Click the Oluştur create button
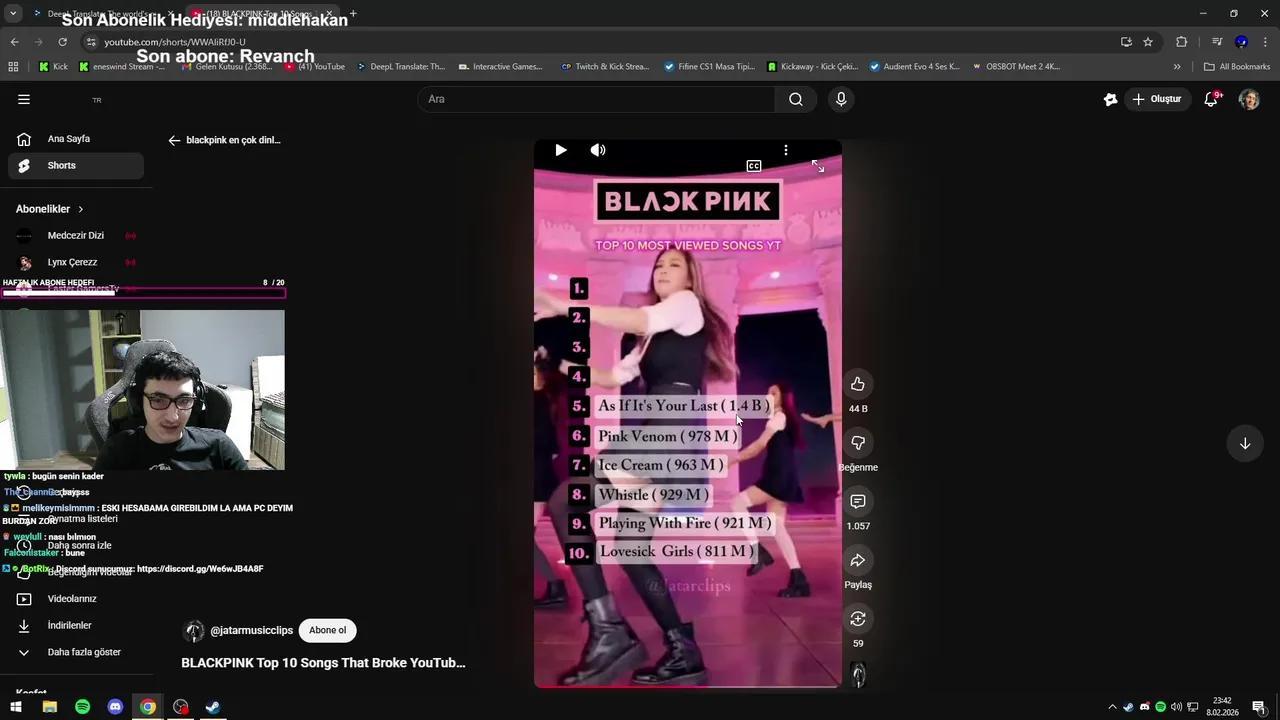This screenshot has height=720, width=1280. (x=1157, y=99)
